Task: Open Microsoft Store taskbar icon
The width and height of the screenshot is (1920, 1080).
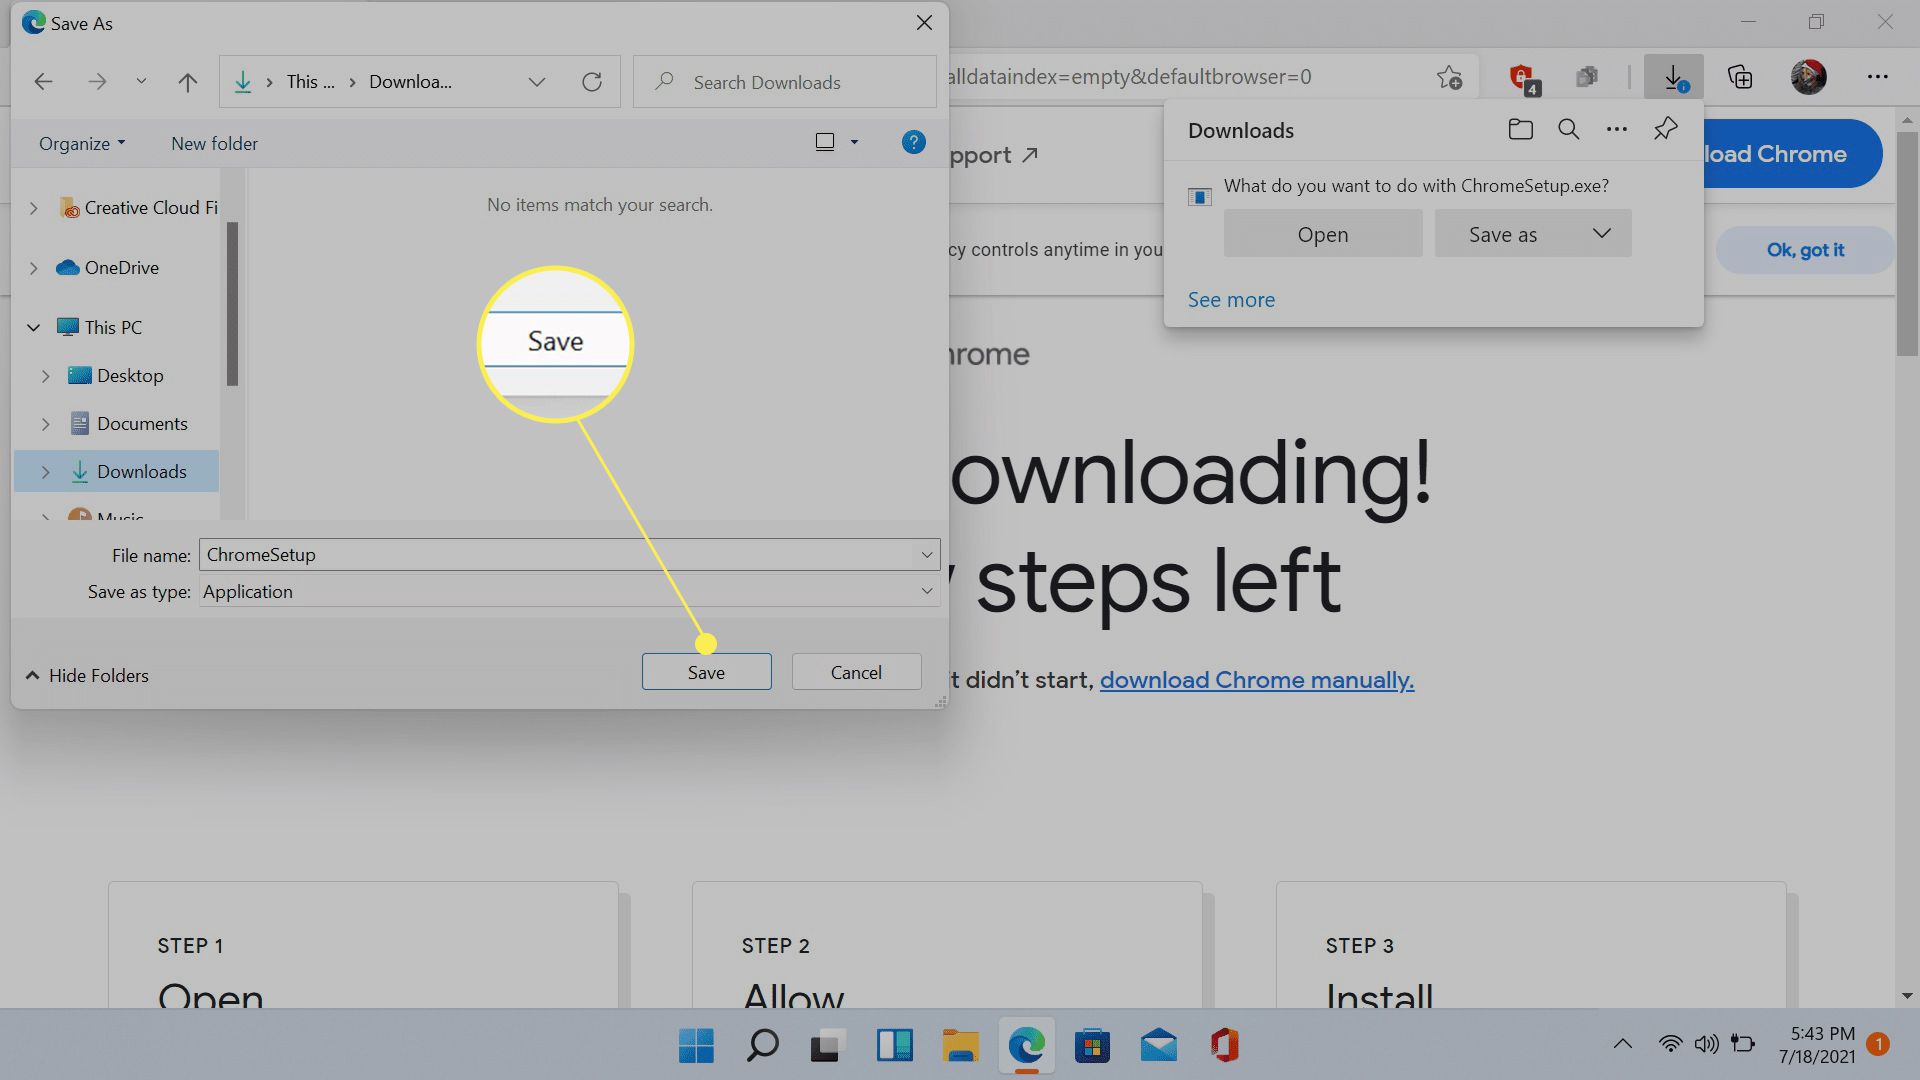Action: click(x=1092, y=1046)
